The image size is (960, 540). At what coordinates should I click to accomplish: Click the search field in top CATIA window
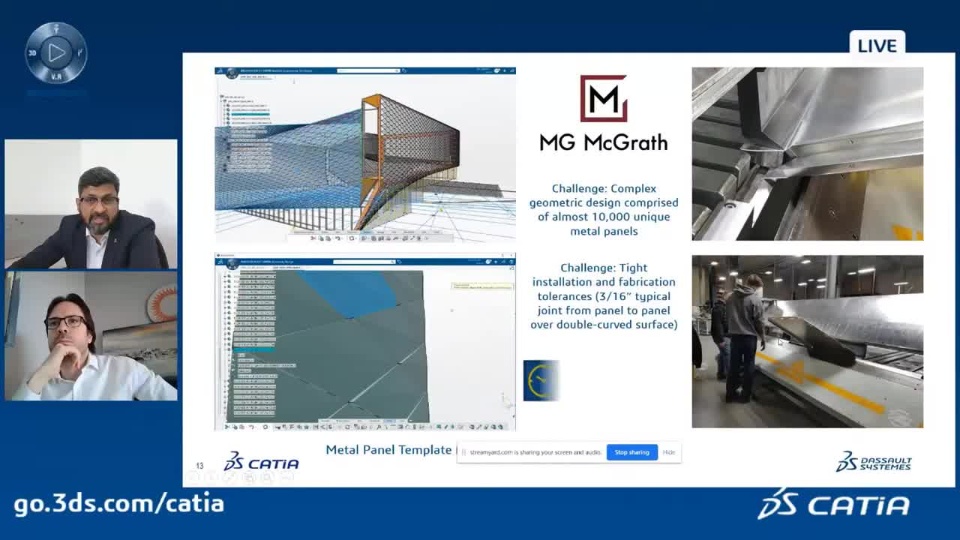tap(368, 71)
